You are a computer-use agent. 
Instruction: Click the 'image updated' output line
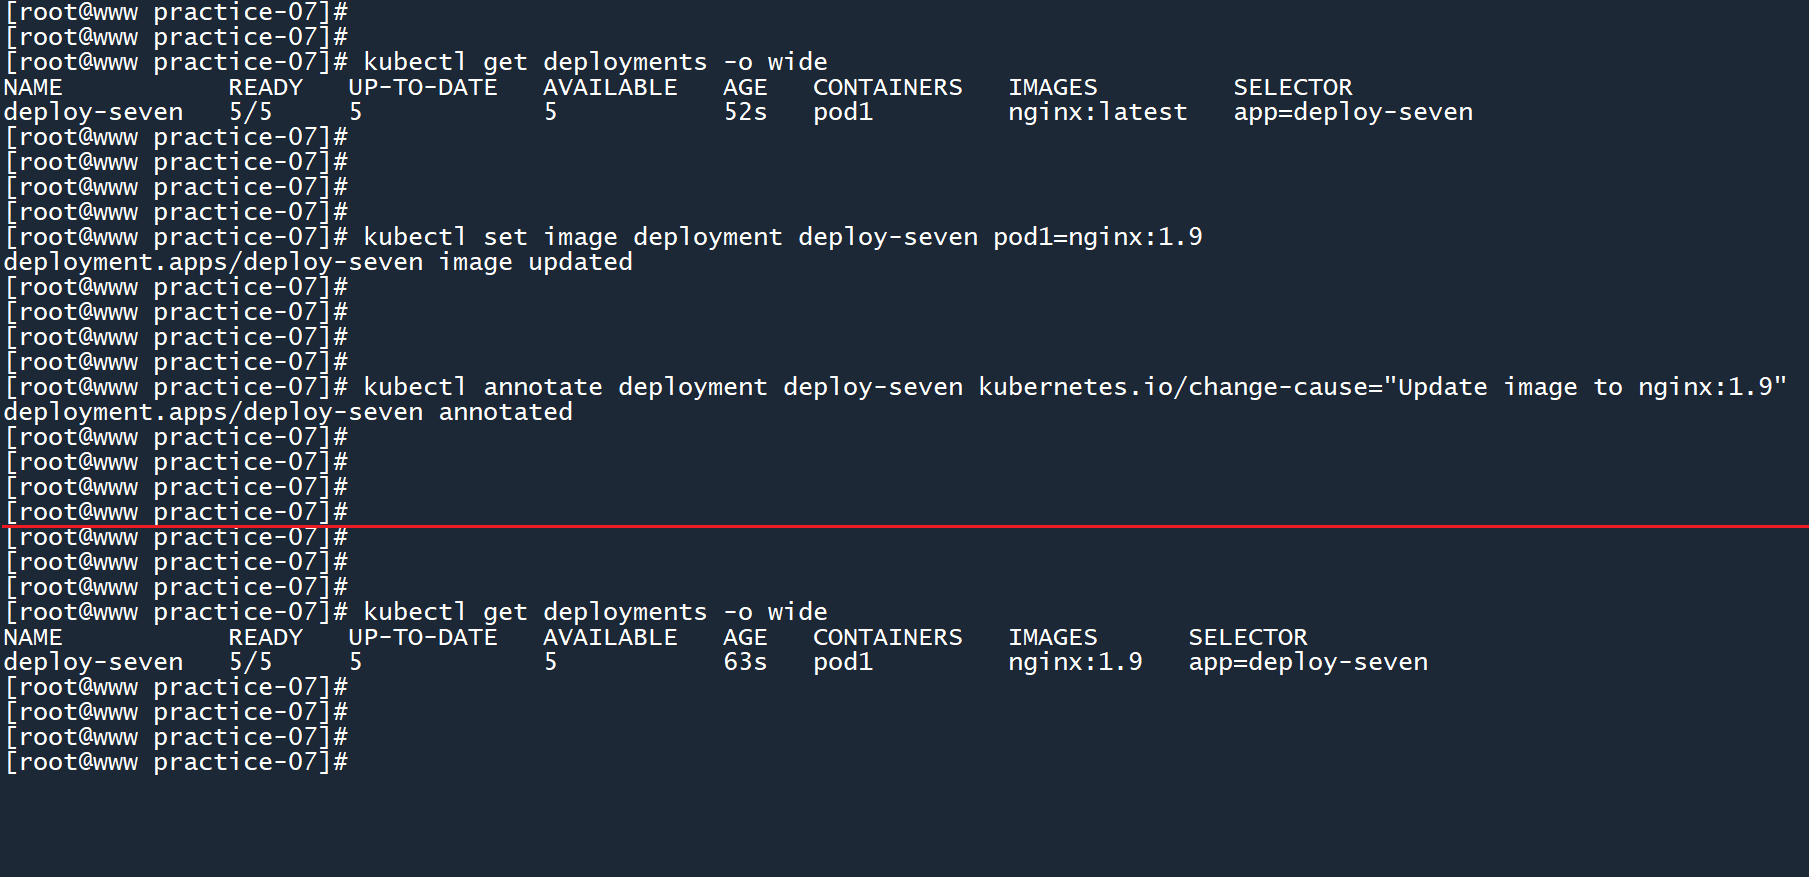[318, 262]
